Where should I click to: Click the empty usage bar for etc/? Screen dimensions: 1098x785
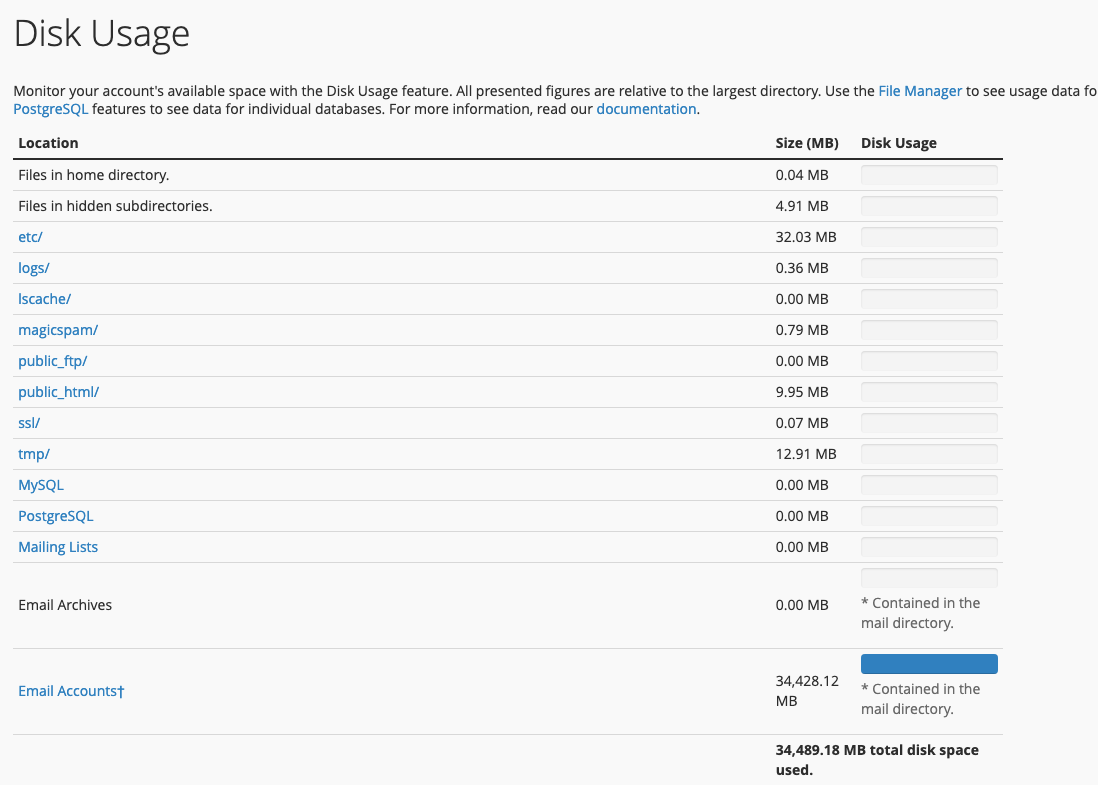coord(929,237)
